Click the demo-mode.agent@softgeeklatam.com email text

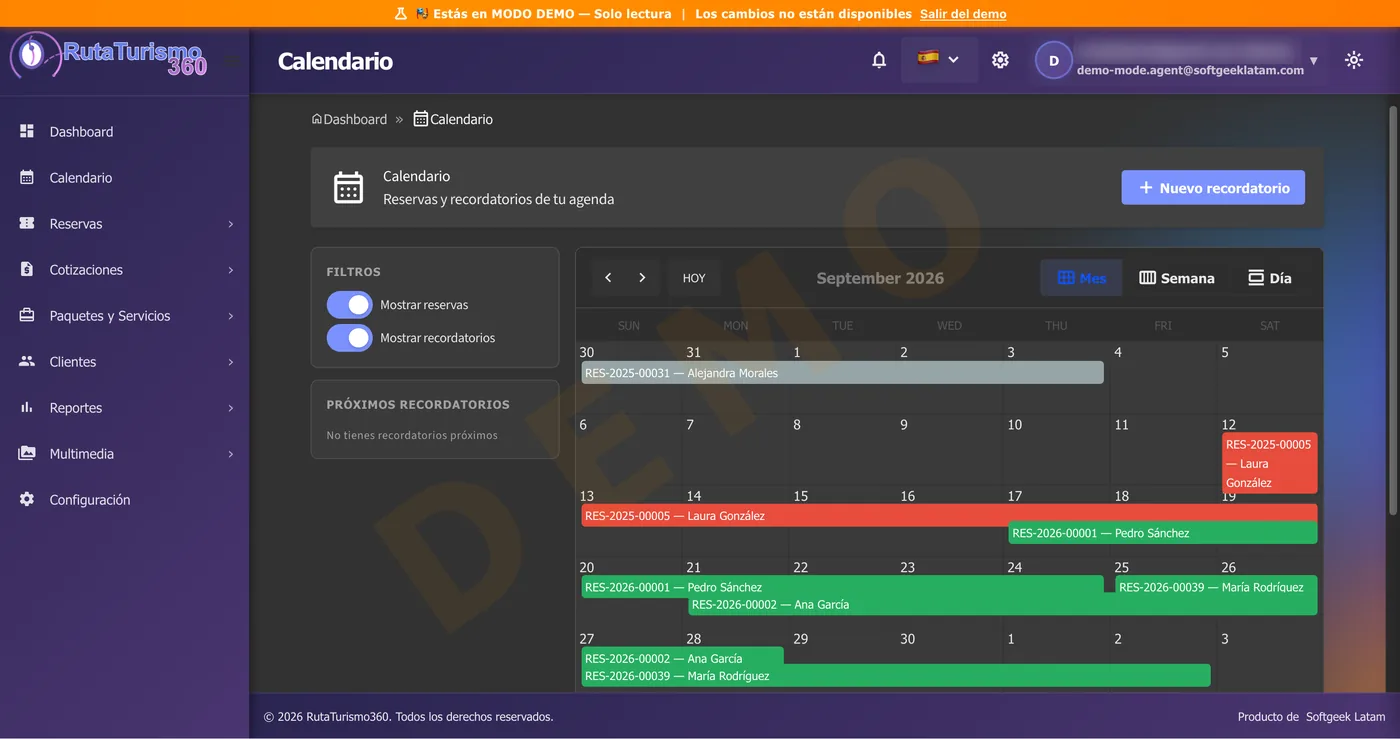click(1190, 70)
